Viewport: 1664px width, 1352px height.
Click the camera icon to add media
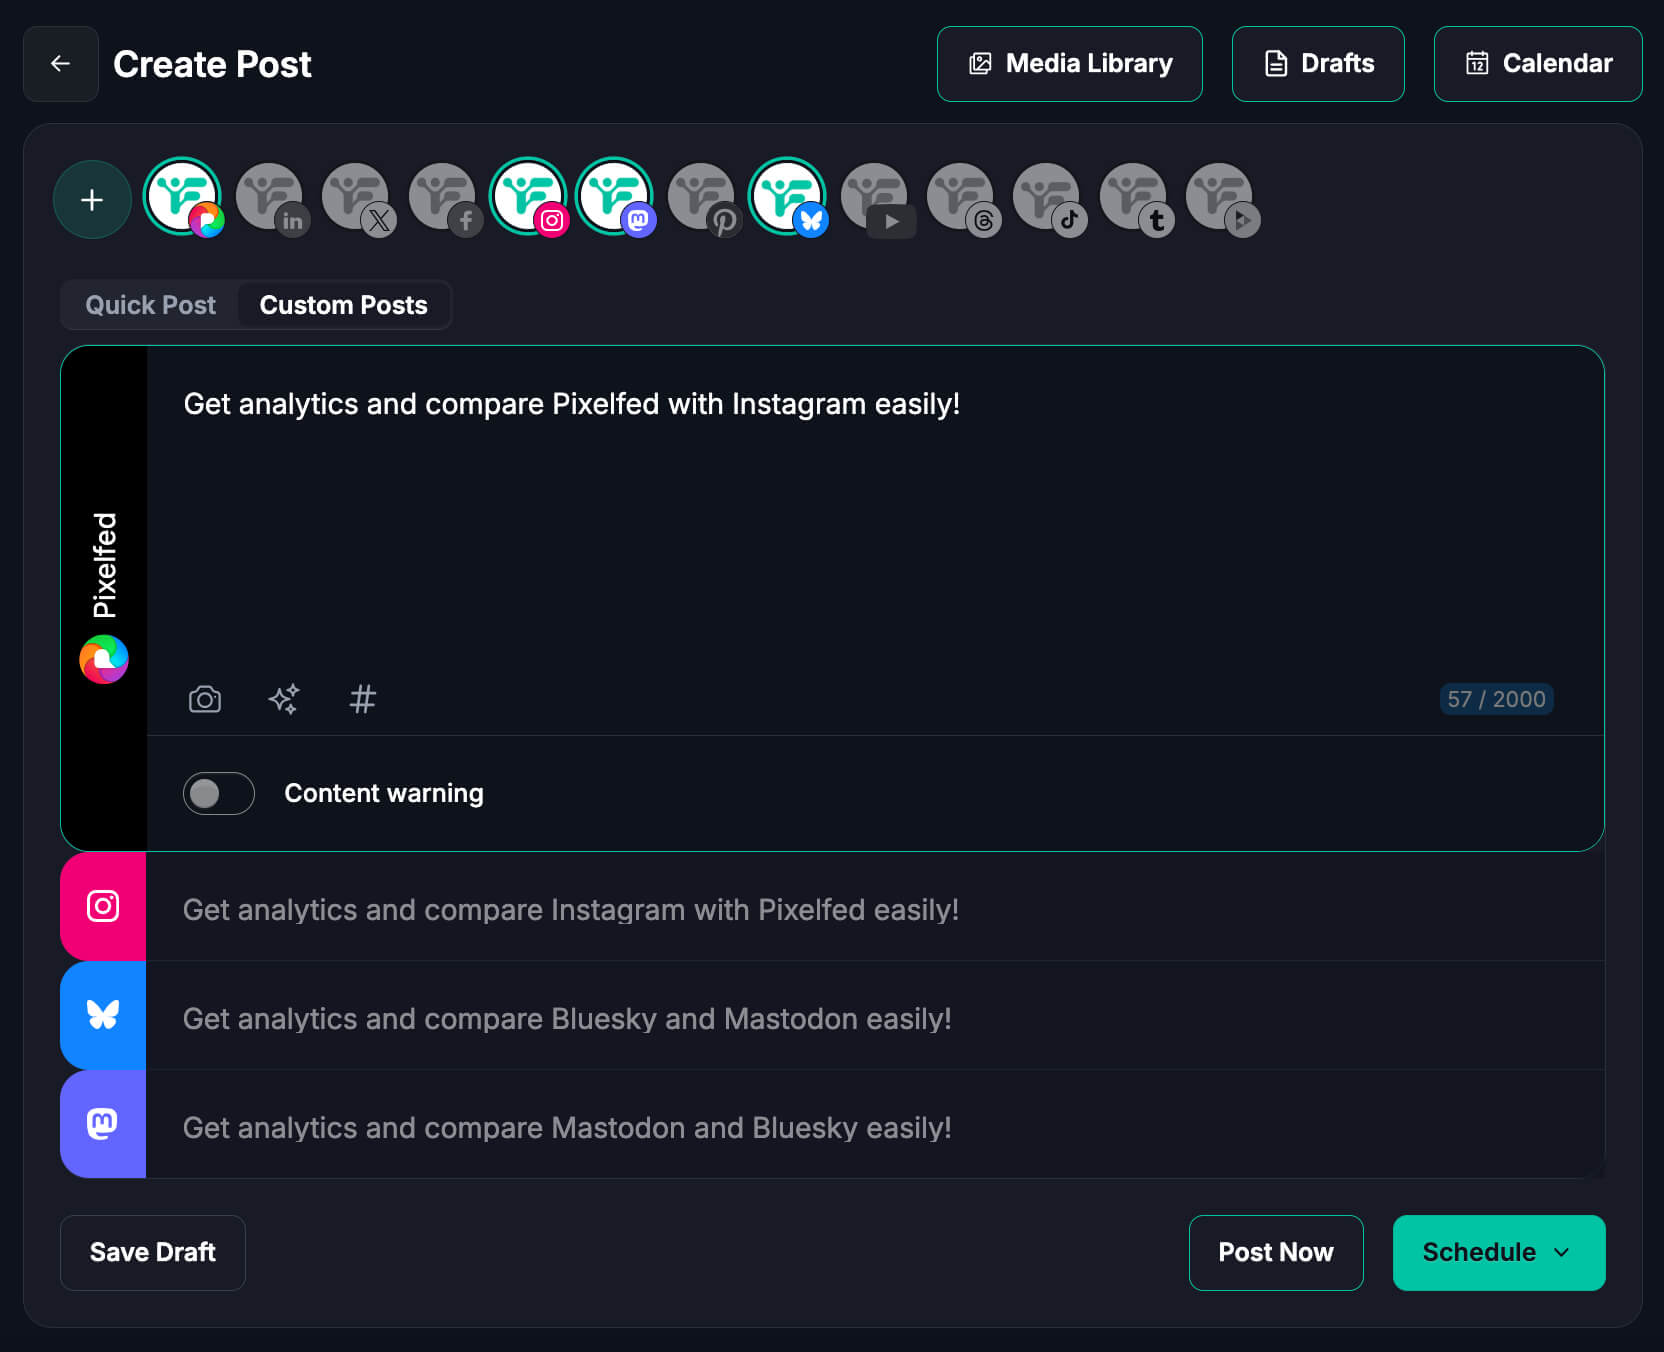205,699
